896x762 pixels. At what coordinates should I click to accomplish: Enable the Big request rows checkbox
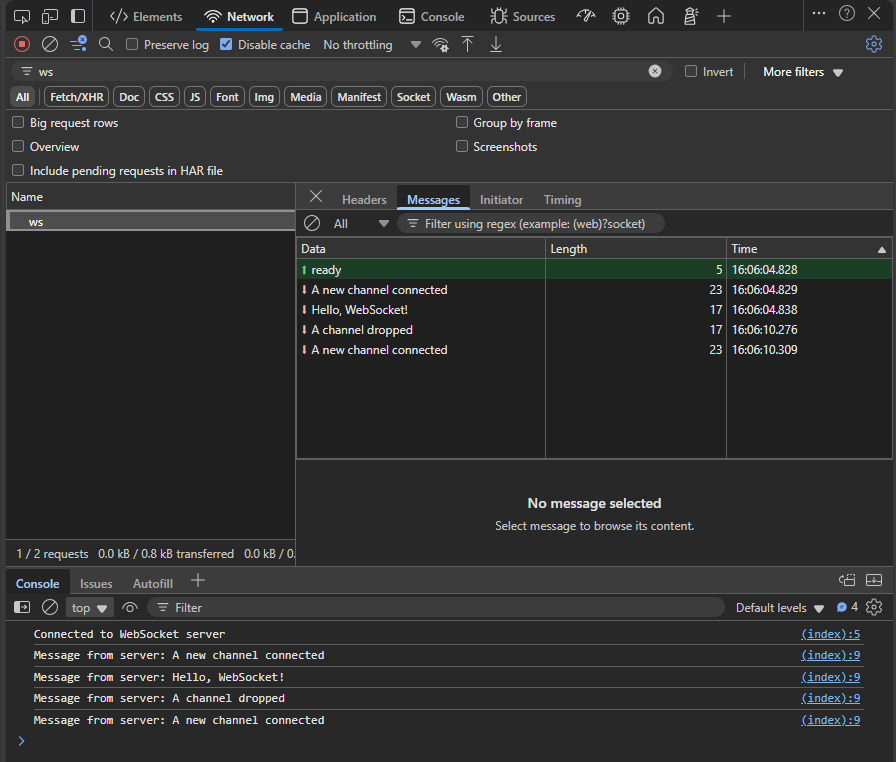(x=18, y=123)
